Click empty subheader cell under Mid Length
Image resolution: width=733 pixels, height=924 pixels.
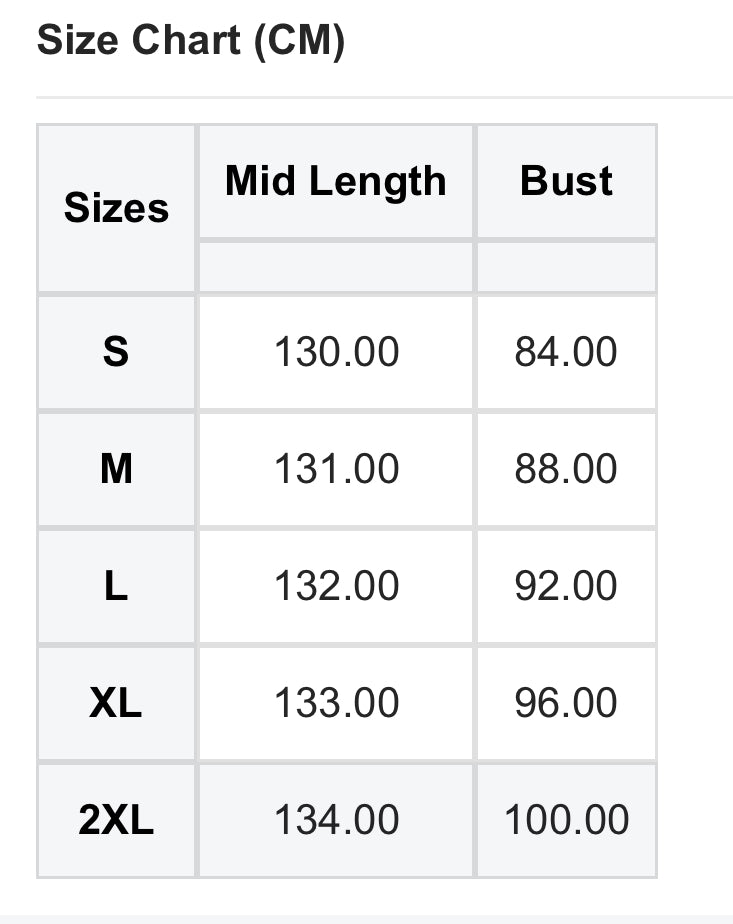point(336,267)
